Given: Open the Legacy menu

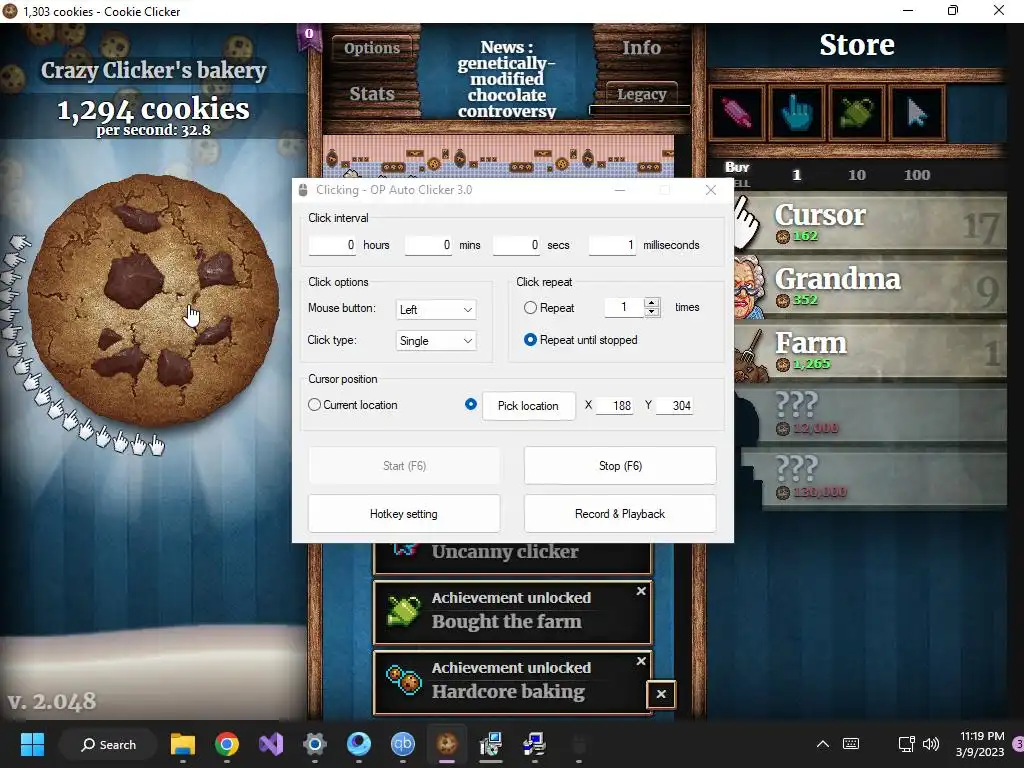Looking at the screenshot, I should [641, 94].
